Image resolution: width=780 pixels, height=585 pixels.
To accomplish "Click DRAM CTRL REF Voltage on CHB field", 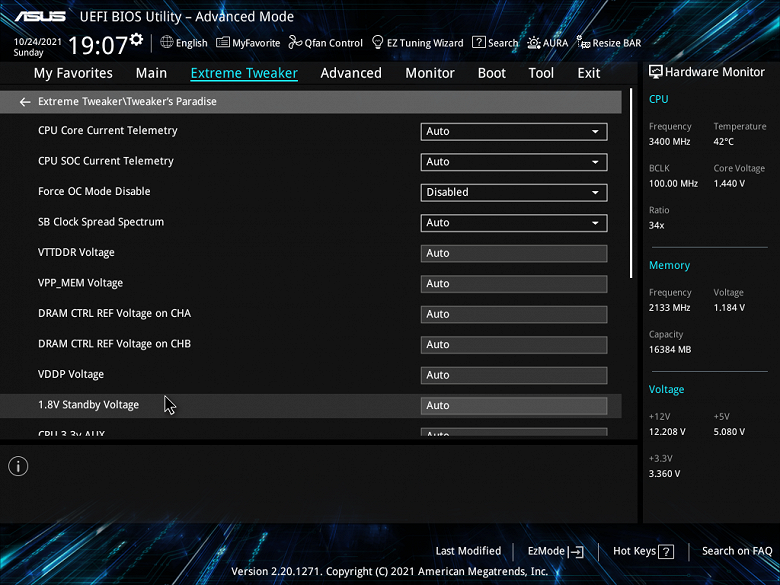I will pos(514,345).
